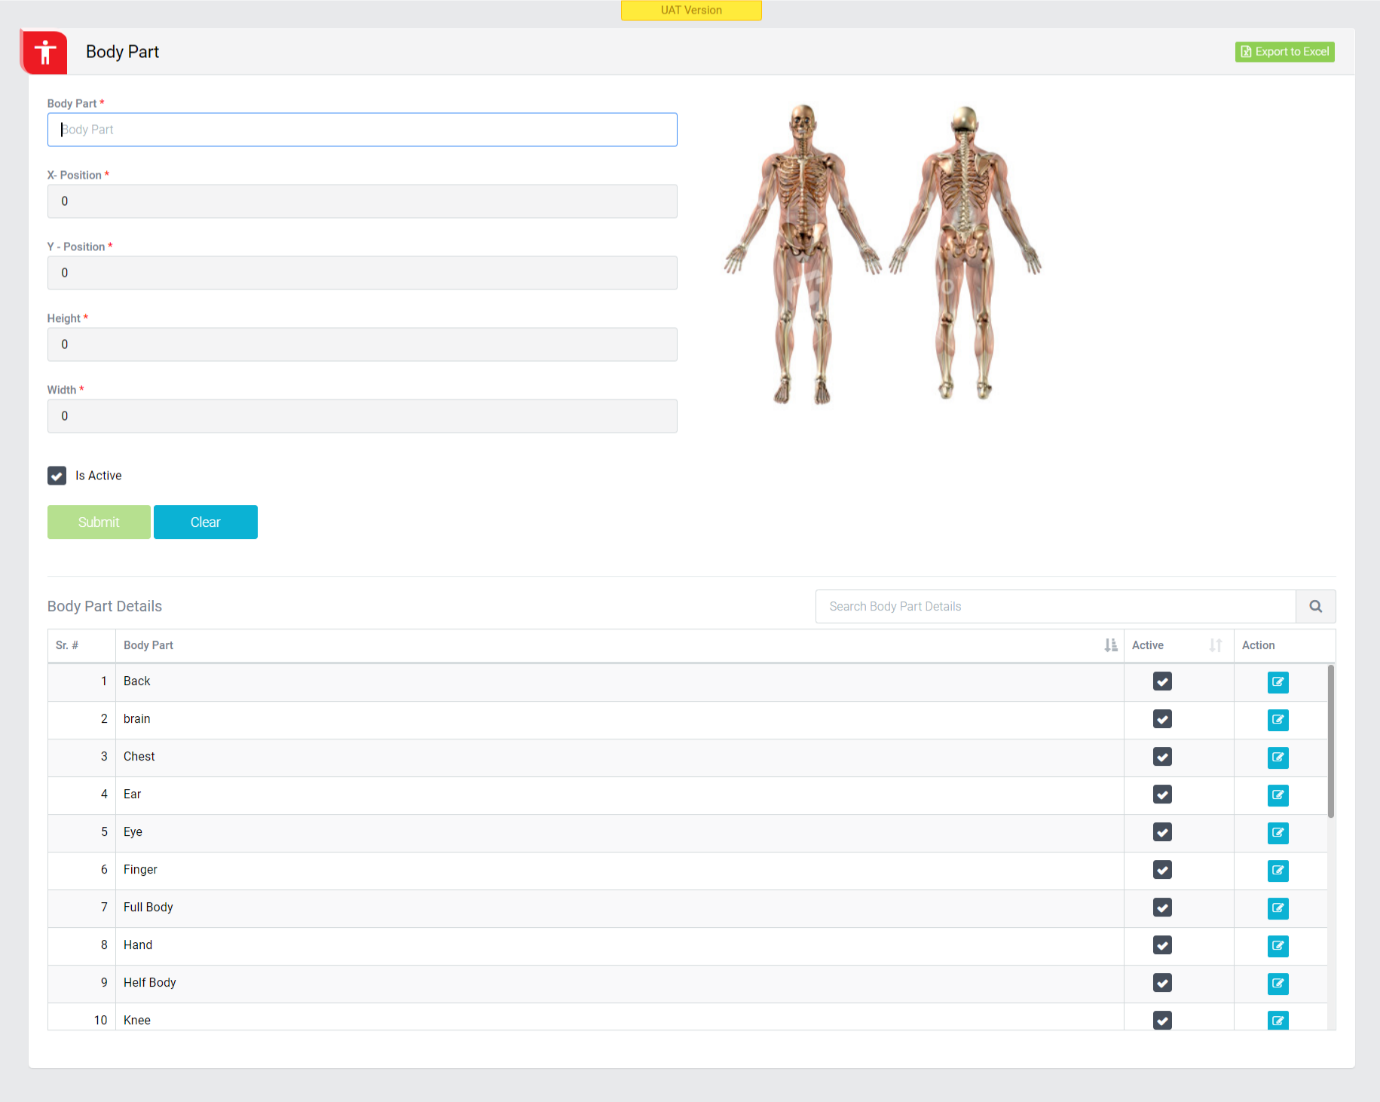Select the 'Back' body part cell
Viewport: 1380px width, 1102px height.
[x=619, y=681]
